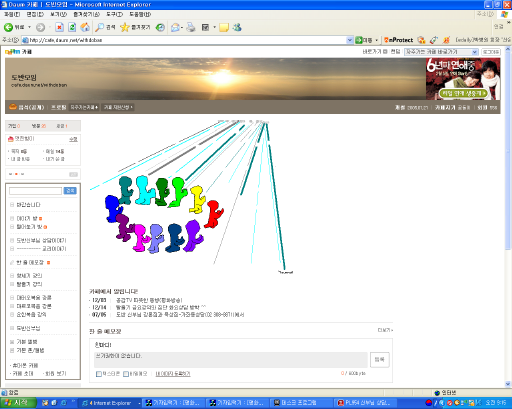Screen dimensions: 512x409
Task: Stop page loading with the red X icon
Action: [59, 28]
